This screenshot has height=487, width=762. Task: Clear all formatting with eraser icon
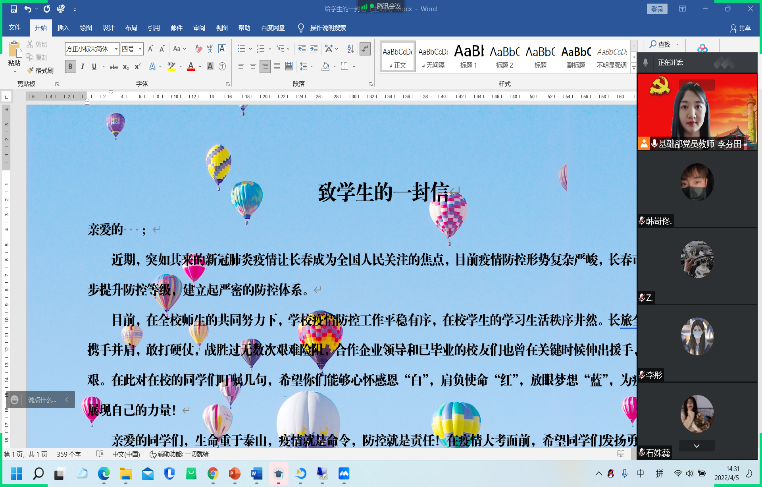click(x=198, y=49)
